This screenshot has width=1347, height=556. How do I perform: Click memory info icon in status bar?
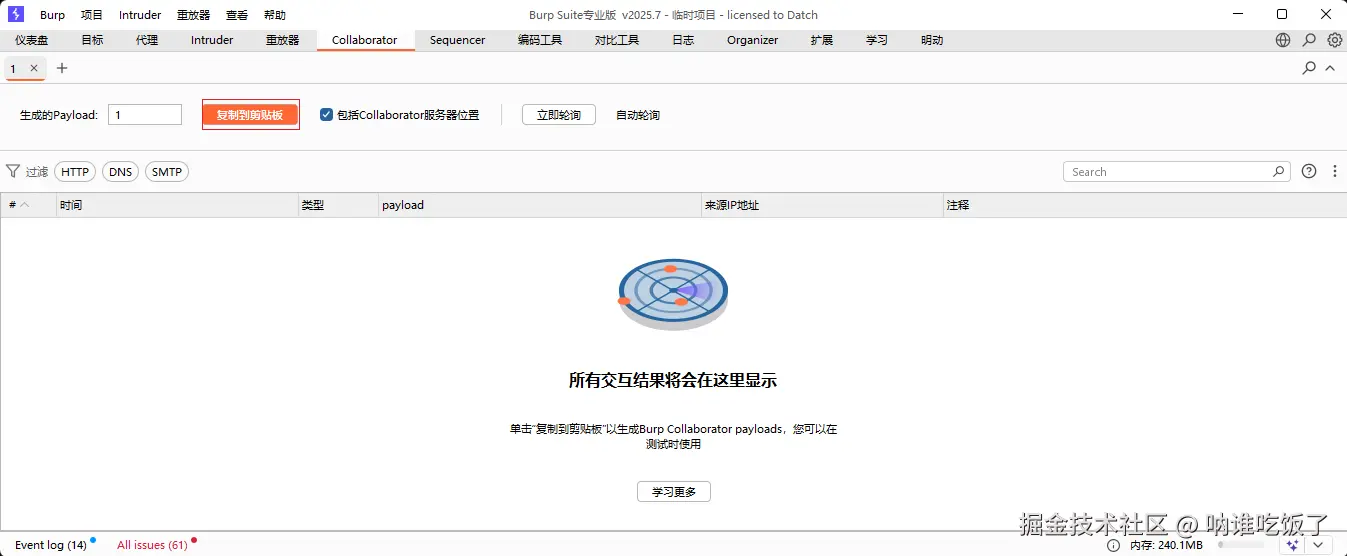coord(1114,545)
